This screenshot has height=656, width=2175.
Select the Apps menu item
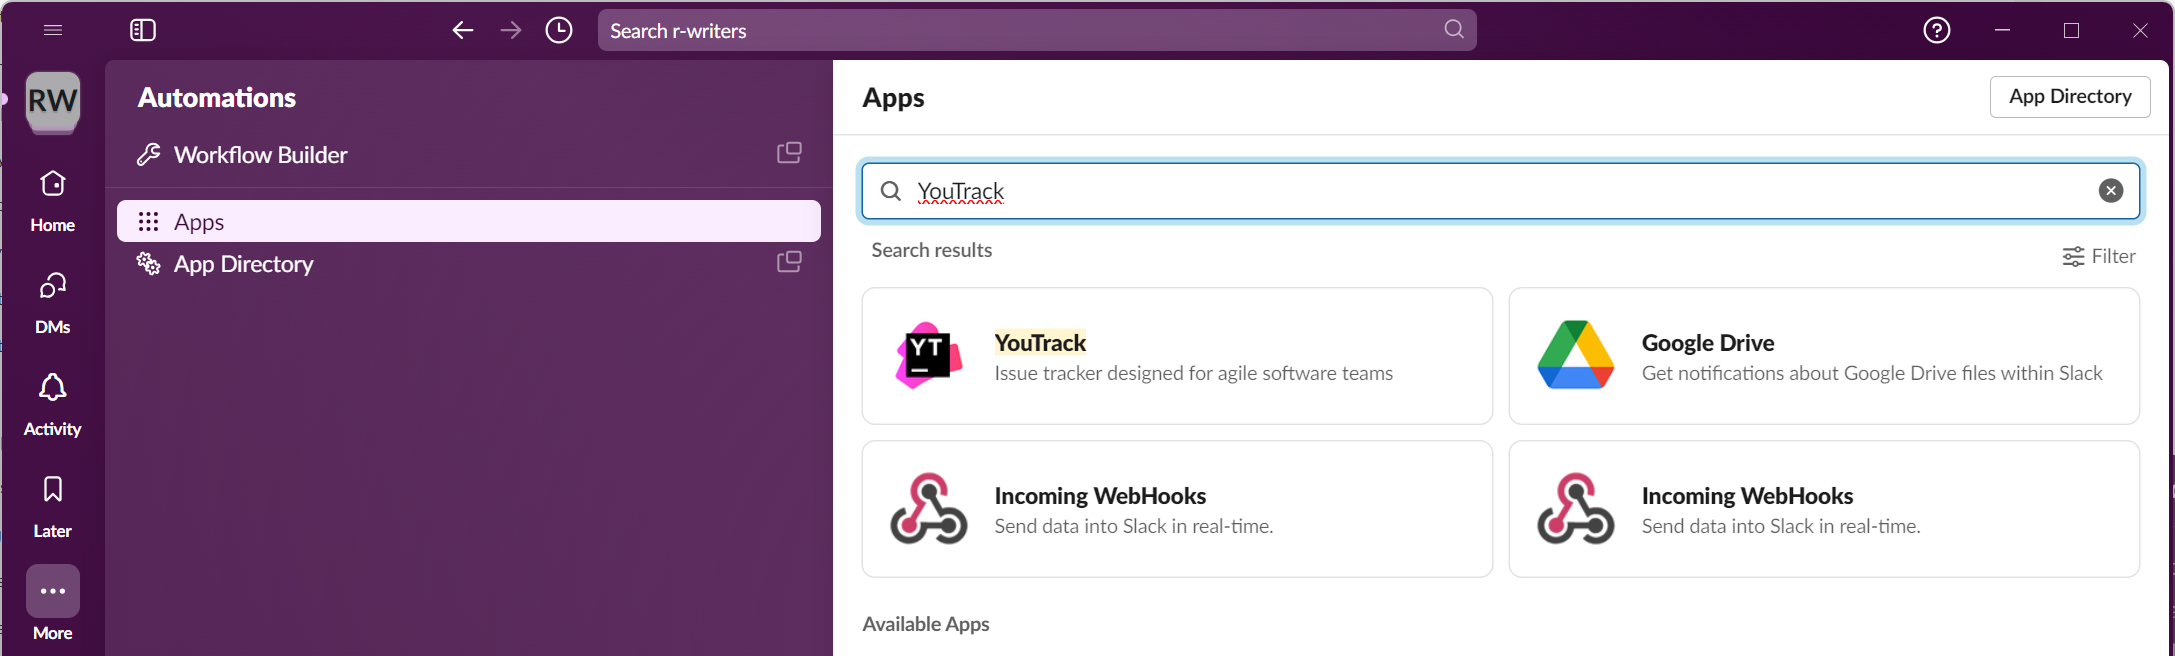pos(468,222)
